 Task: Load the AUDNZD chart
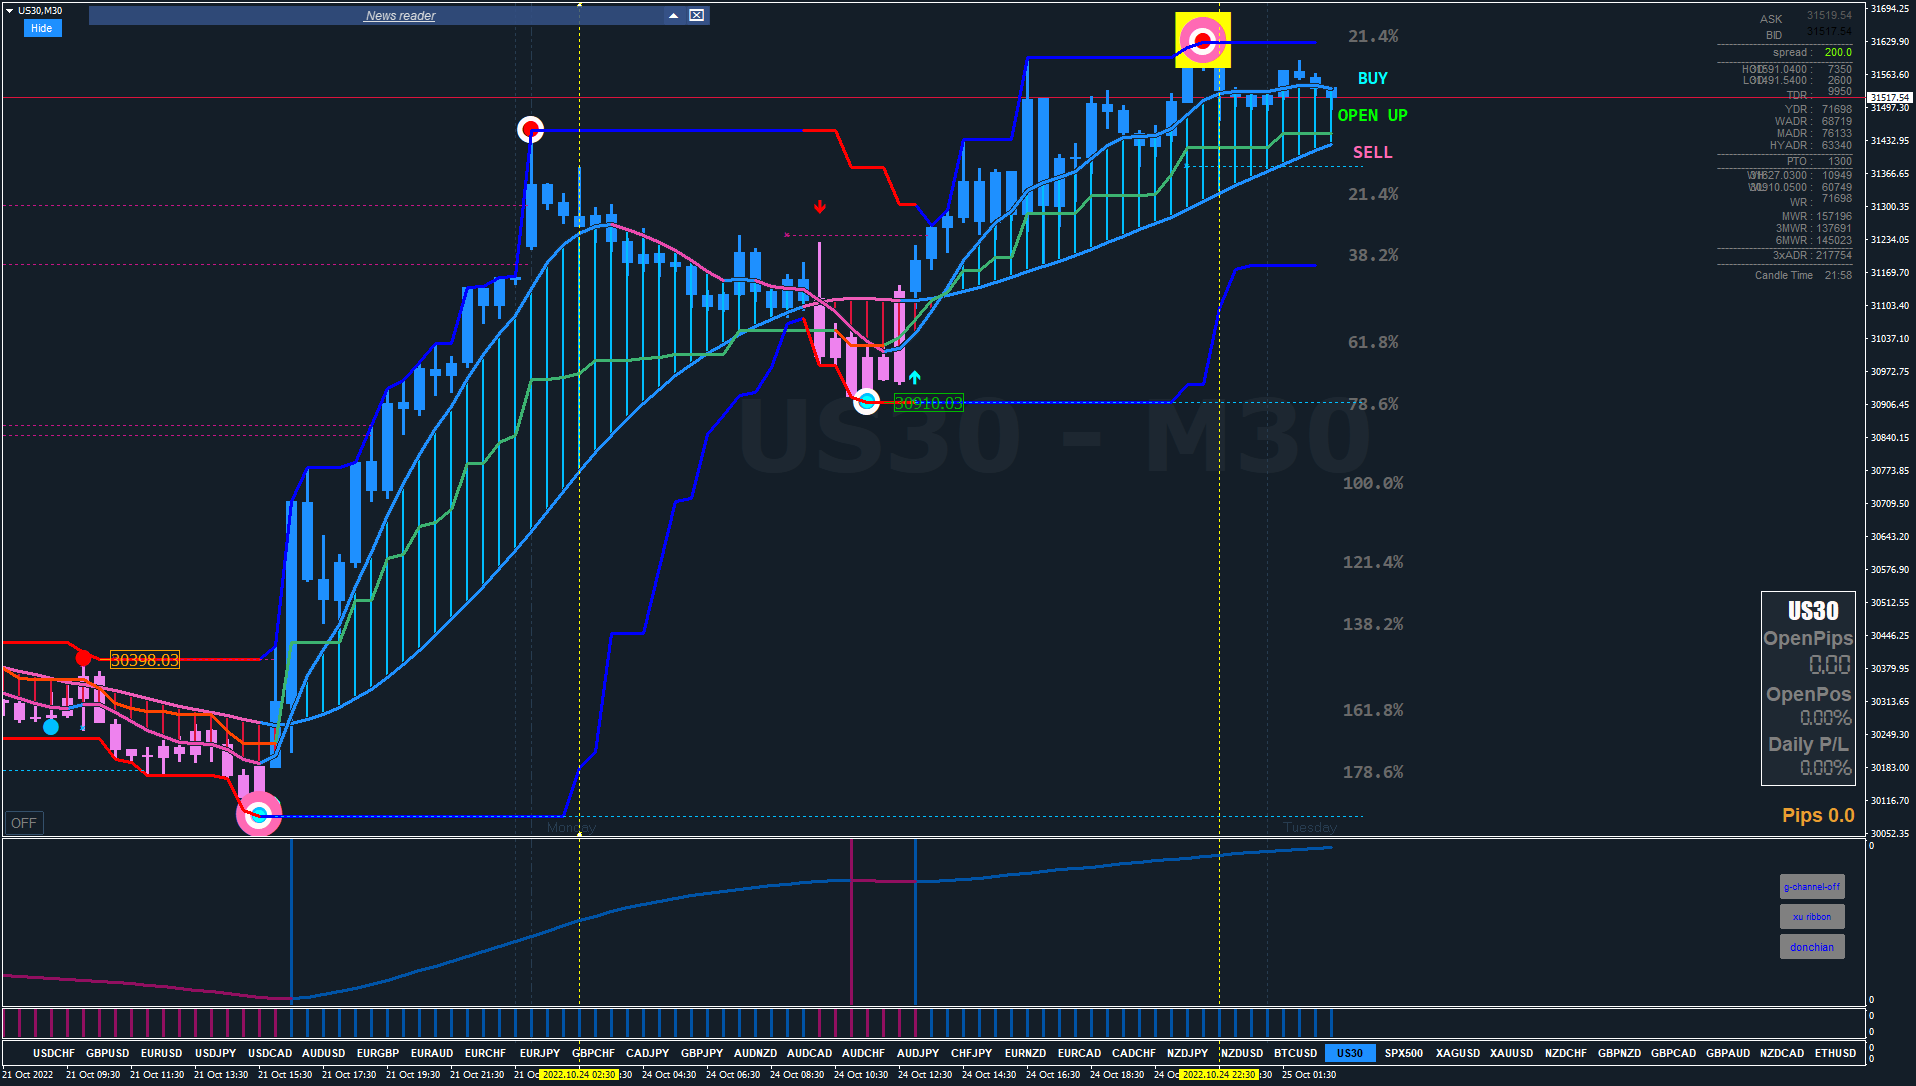[756, 1053]
